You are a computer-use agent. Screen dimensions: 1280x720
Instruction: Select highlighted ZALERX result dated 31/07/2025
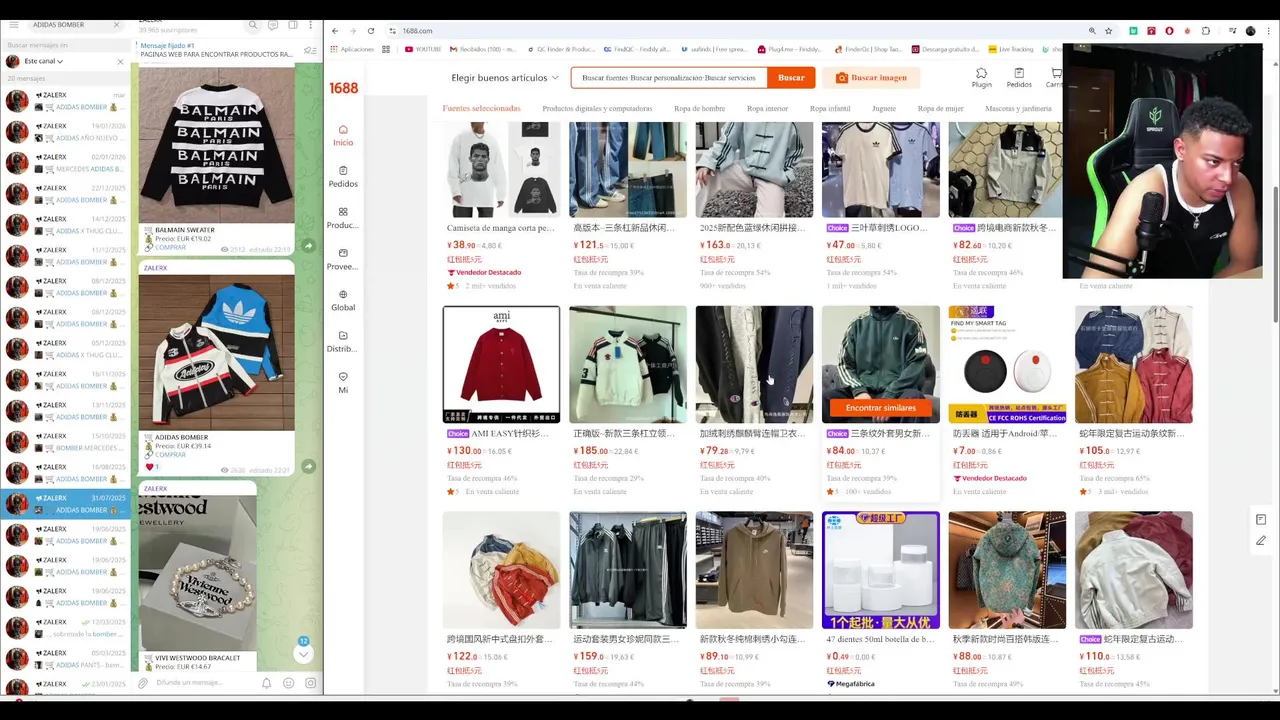[66, 504]
